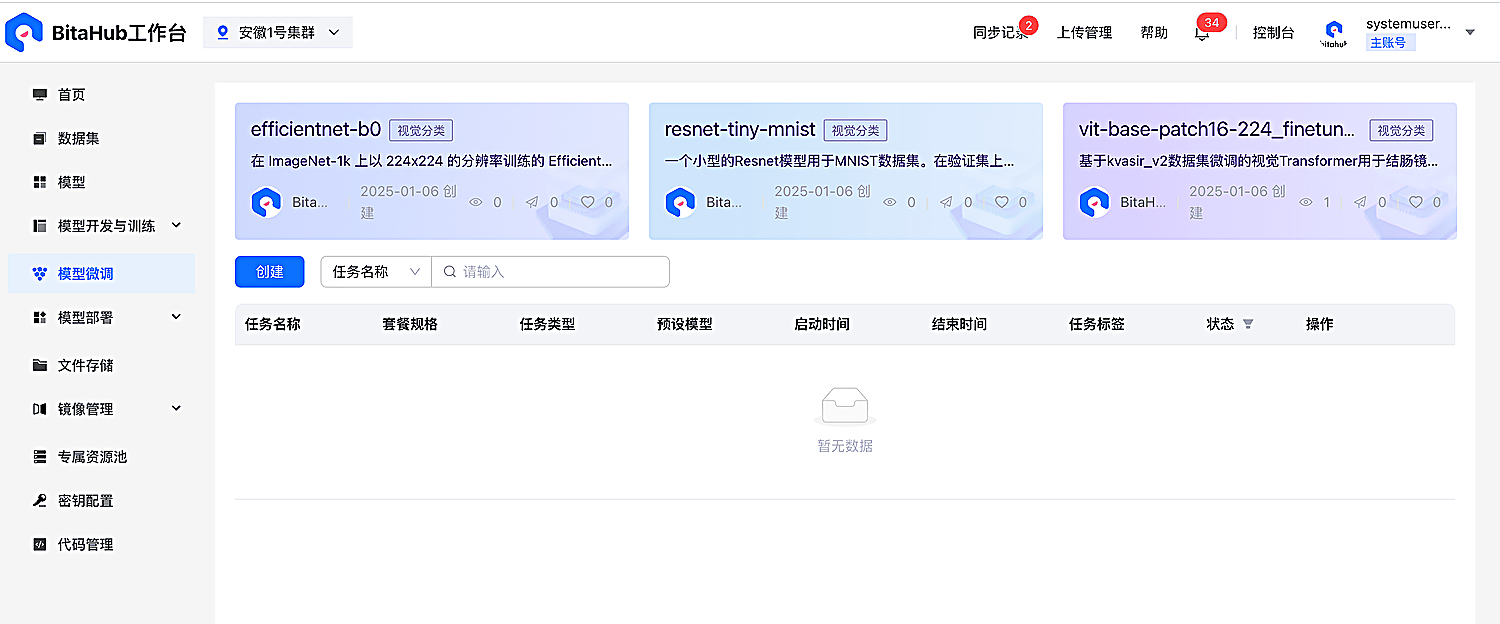Click the BitaHub logo icon
1500x624 pixels.
coord(24,32)
